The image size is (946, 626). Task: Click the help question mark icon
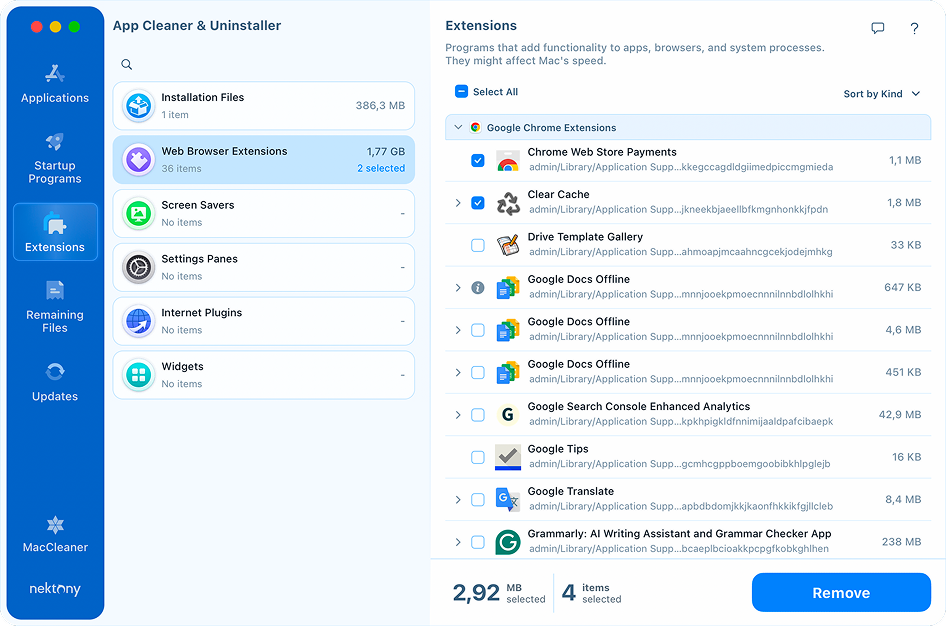tap(914, 28)
